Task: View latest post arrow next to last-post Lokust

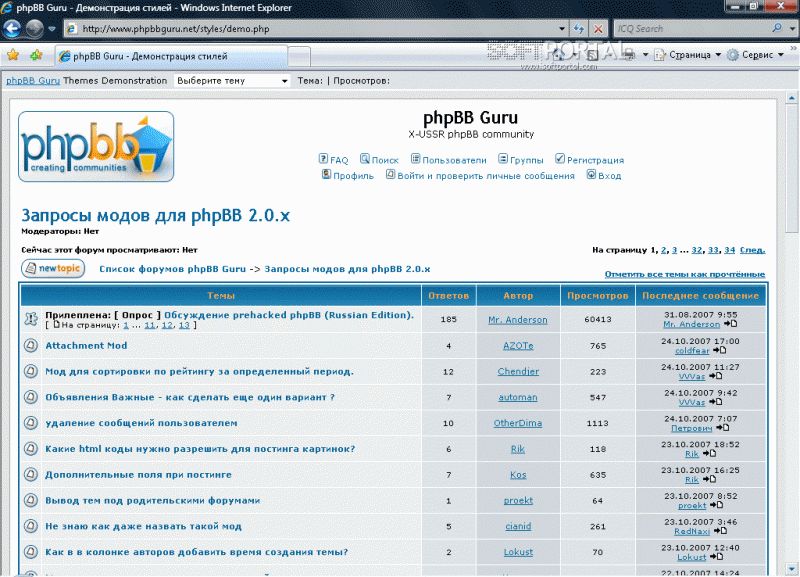Action: coord(716,557)
